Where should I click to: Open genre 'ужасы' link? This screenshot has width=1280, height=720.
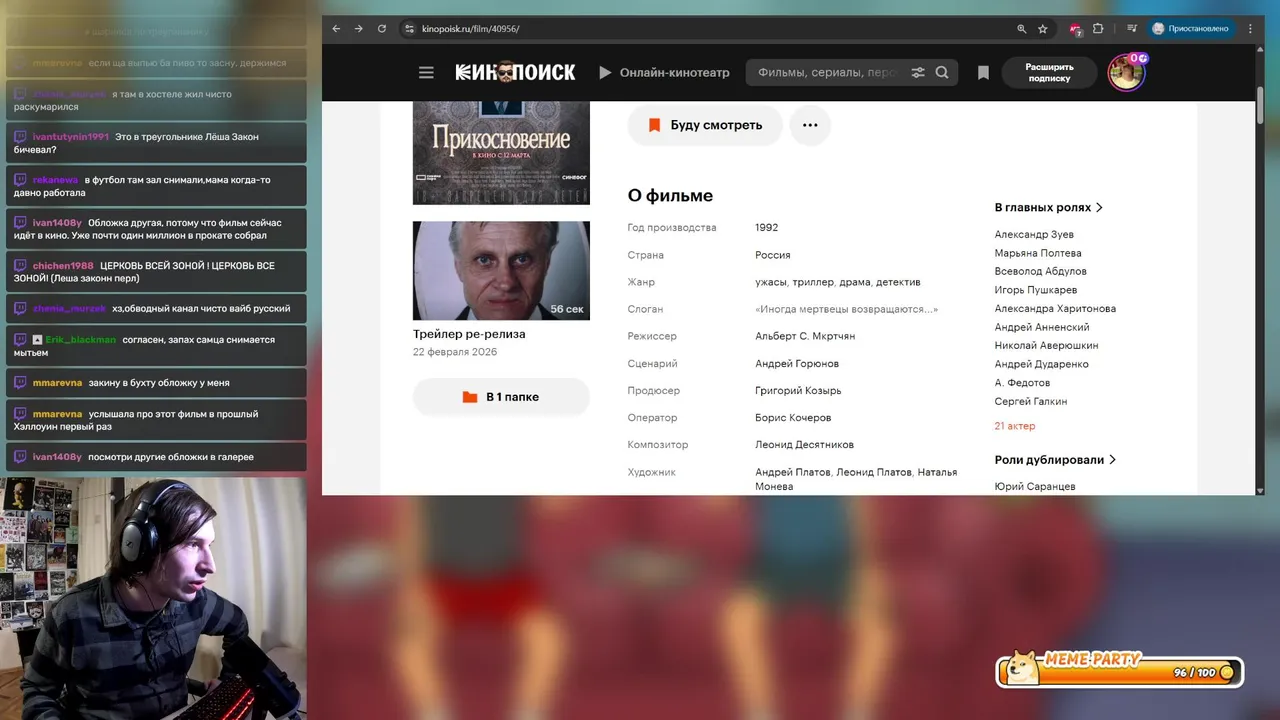tap(770, 282)
